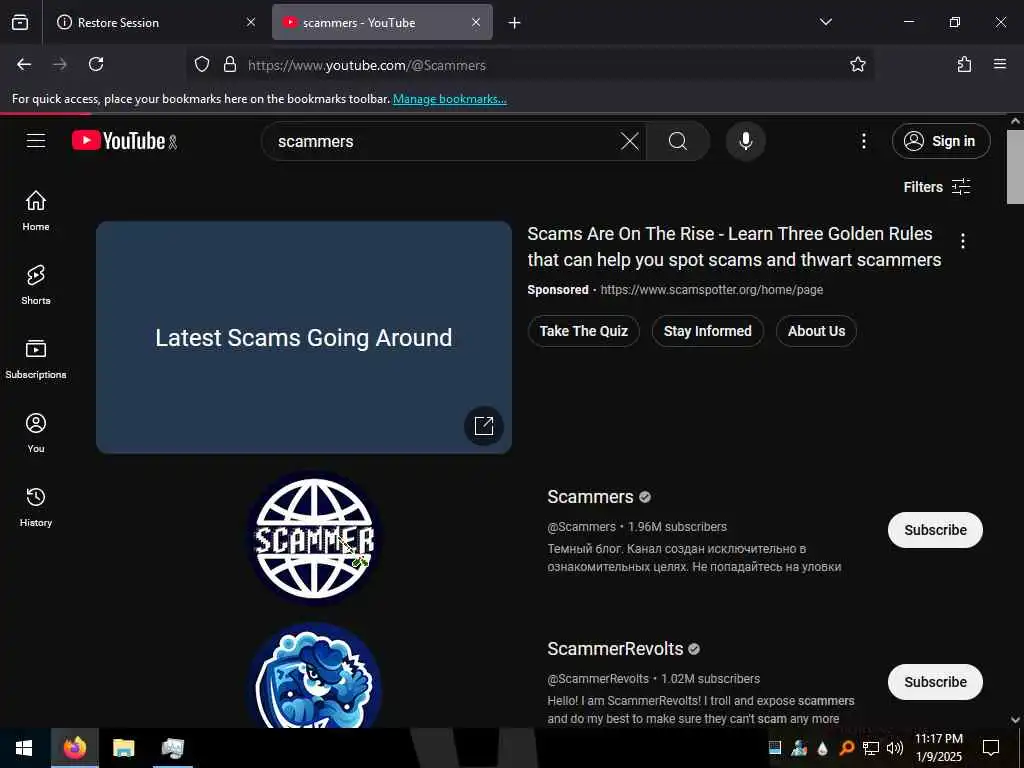1024x768 pixels.
Task: Open File Explorer from the taskbar
Action: 123,748
